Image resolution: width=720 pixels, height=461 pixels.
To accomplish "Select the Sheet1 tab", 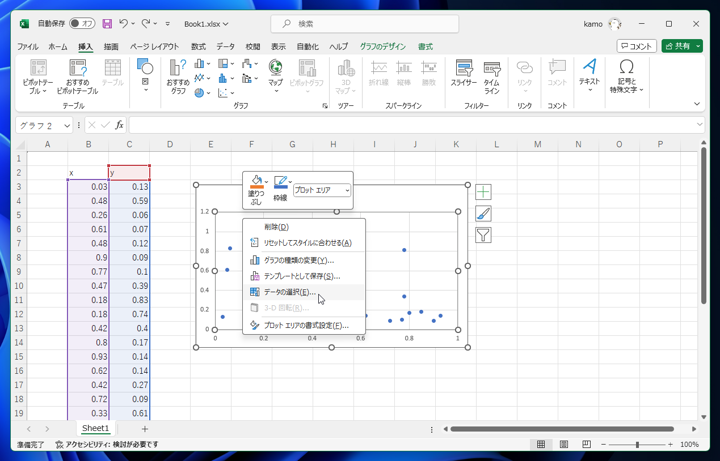I will pos(96,428).
